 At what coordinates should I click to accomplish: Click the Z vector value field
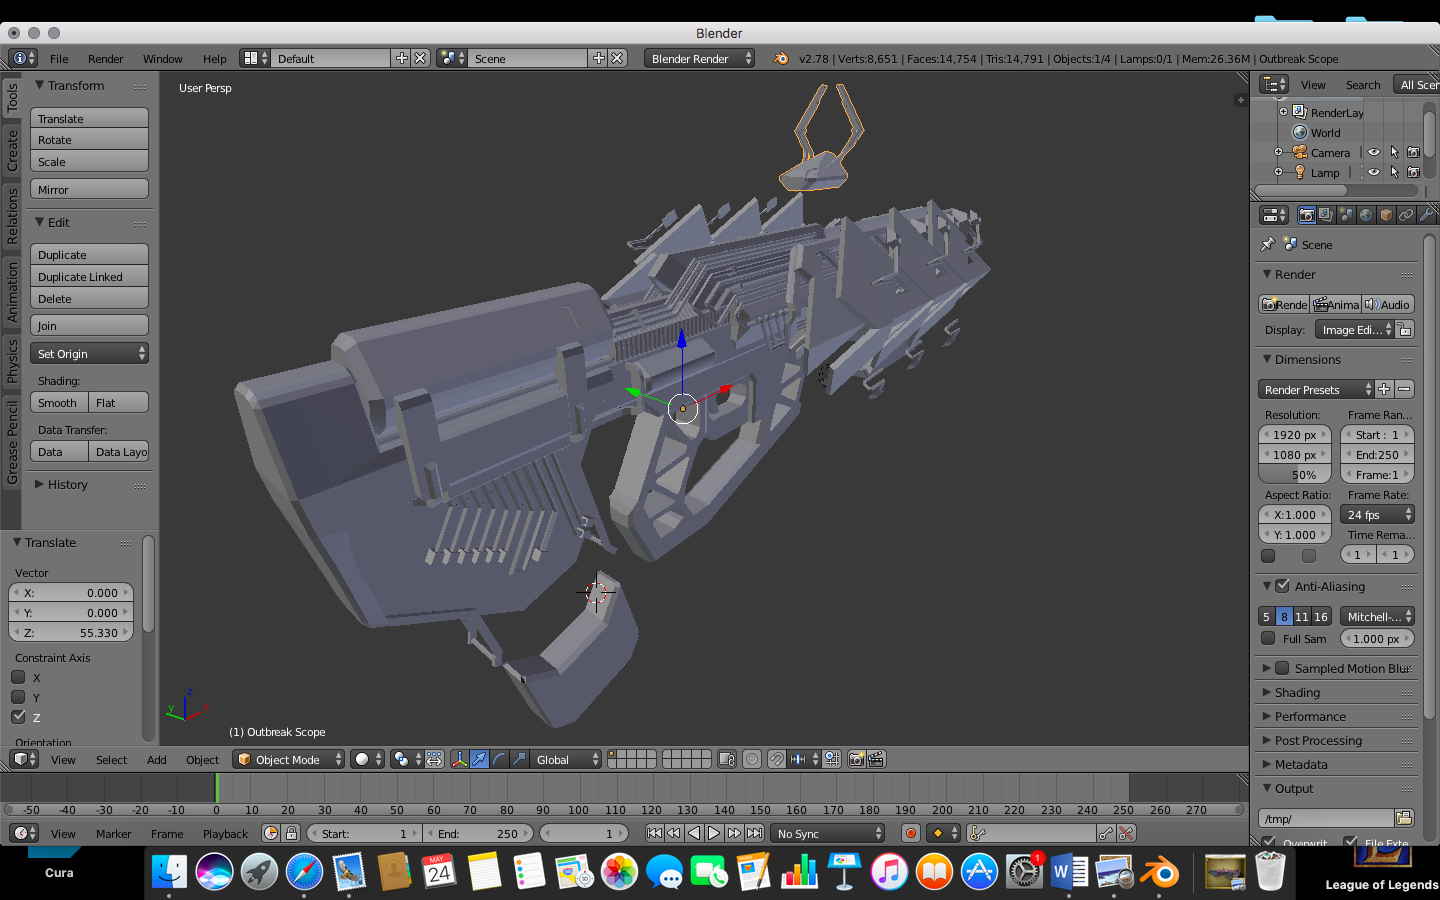(x=70, y=632)
